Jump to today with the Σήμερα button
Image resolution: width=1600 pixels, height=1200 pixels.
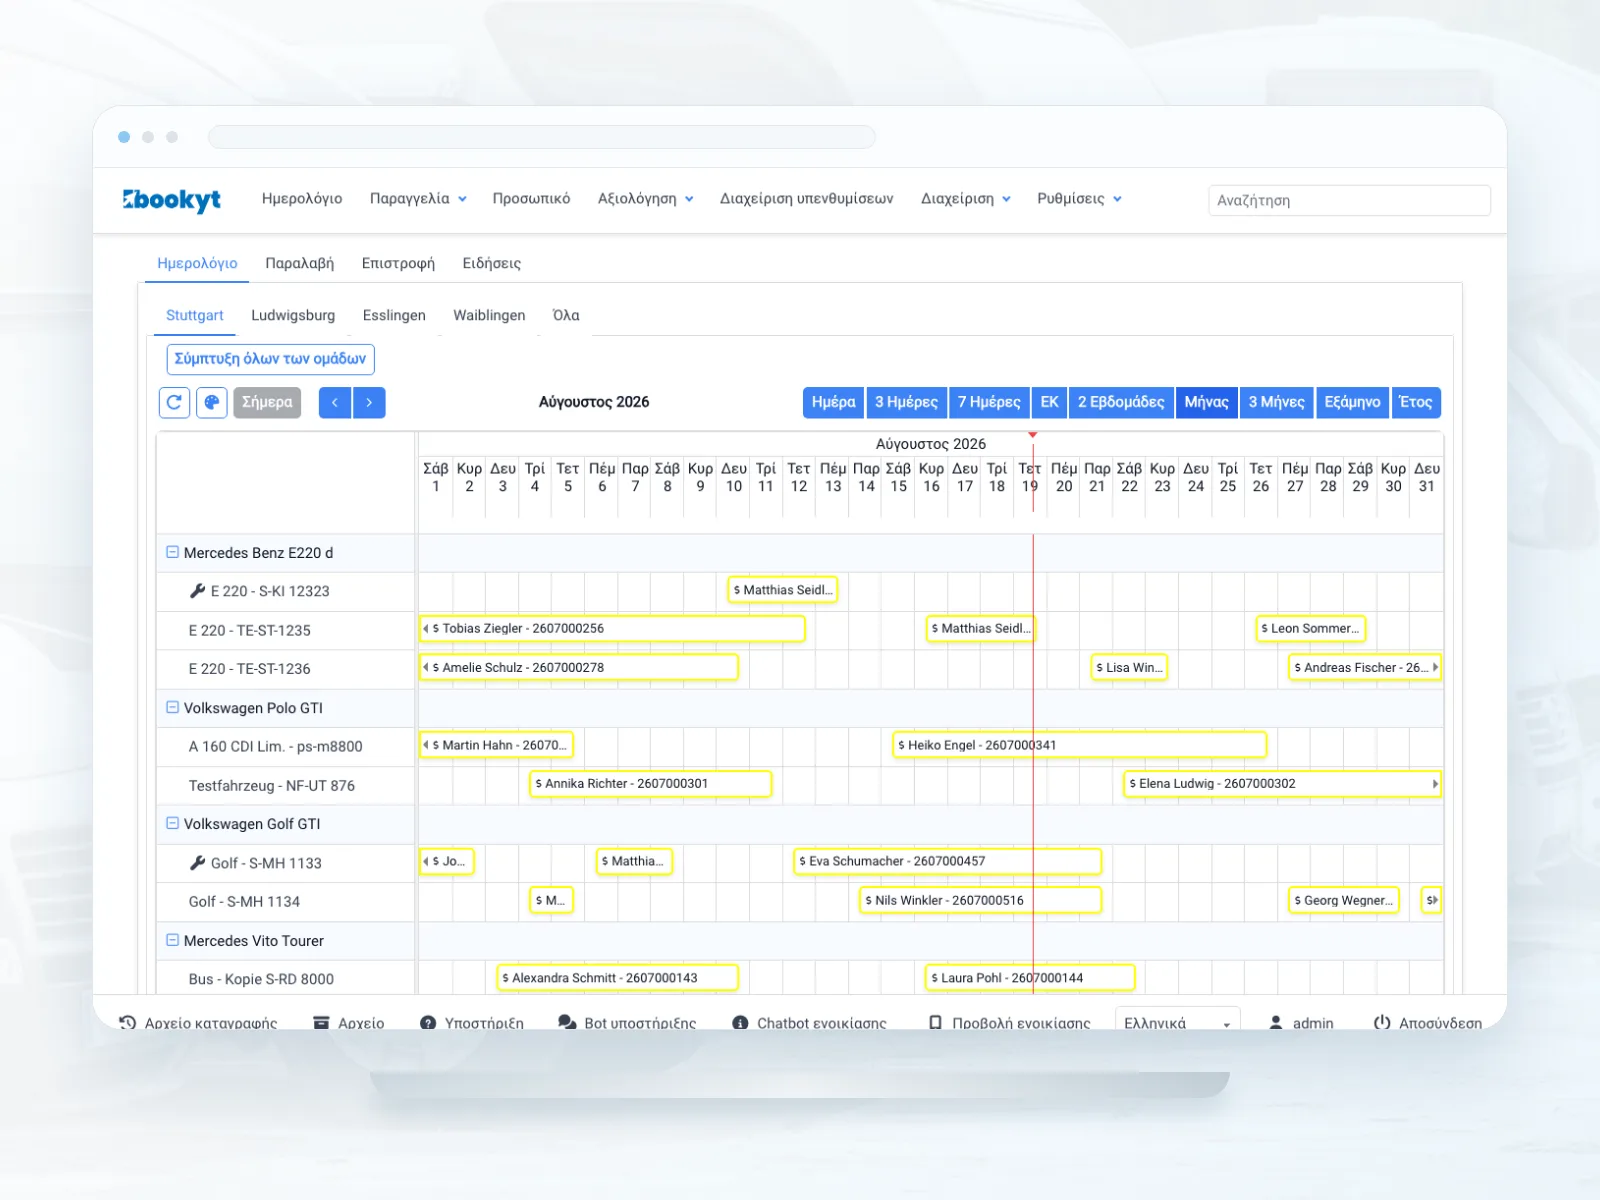(267, 402)
